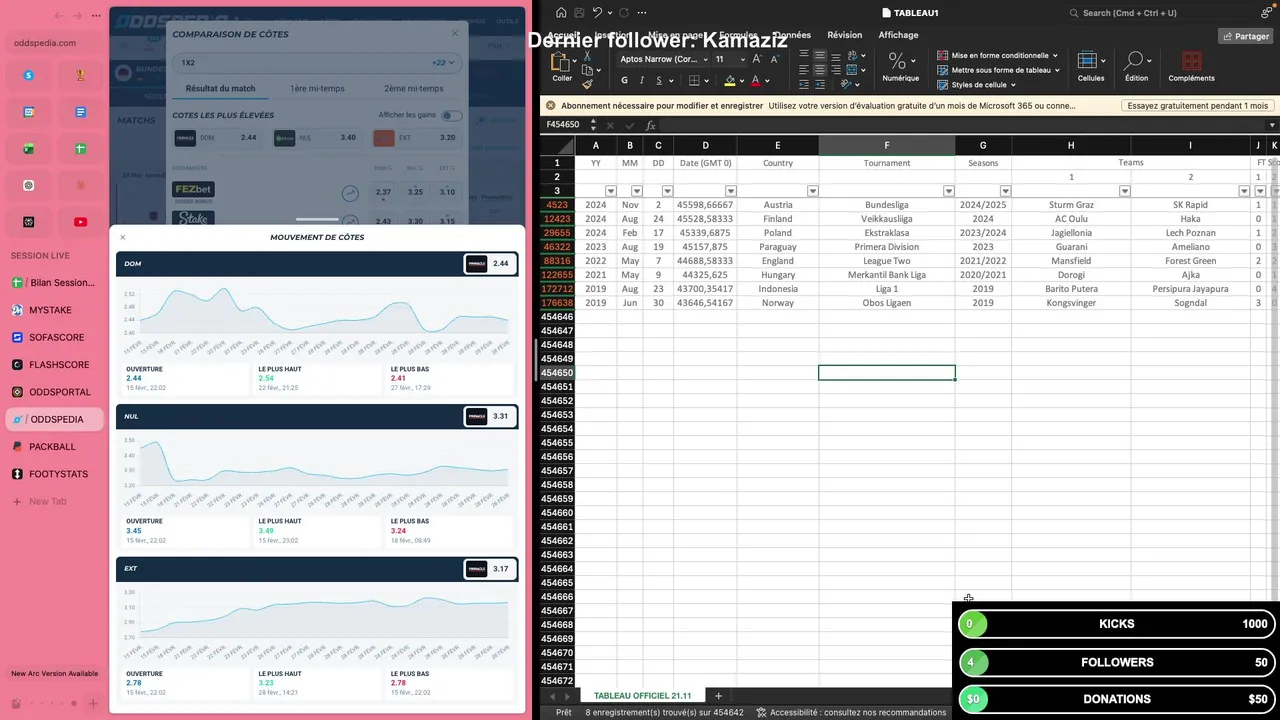This screenshot has height=720, width=1280.
Task: Open Excel quick access more options
Action: 643,13
